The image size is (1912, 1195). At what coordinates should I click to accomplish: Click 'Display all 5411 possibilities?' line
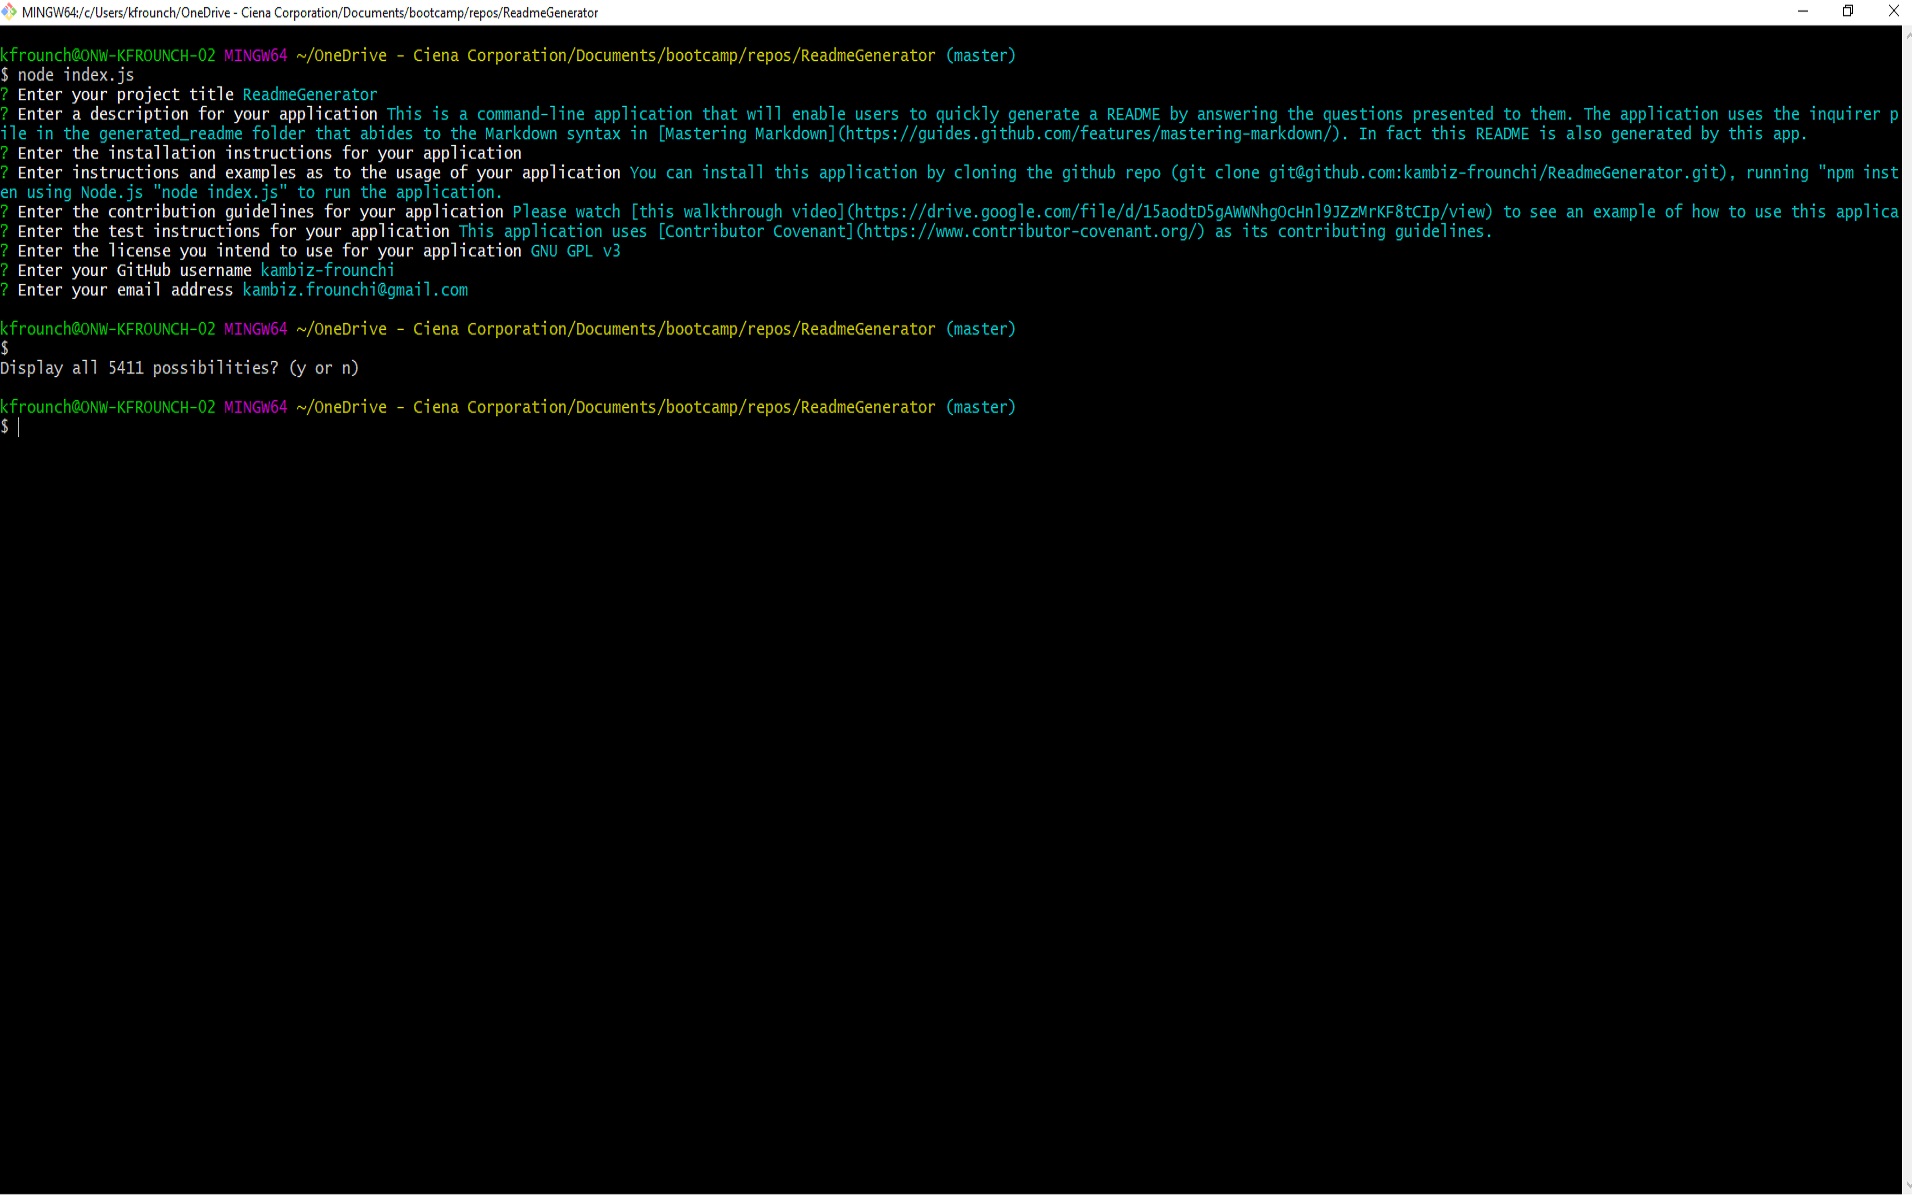pos(180,368)
